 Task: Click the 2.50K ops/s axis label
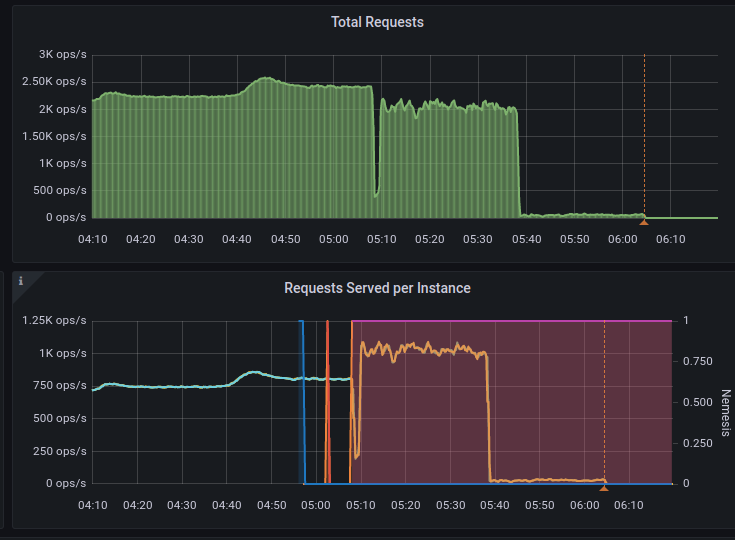pyautogui.click(x=54, y=82)
